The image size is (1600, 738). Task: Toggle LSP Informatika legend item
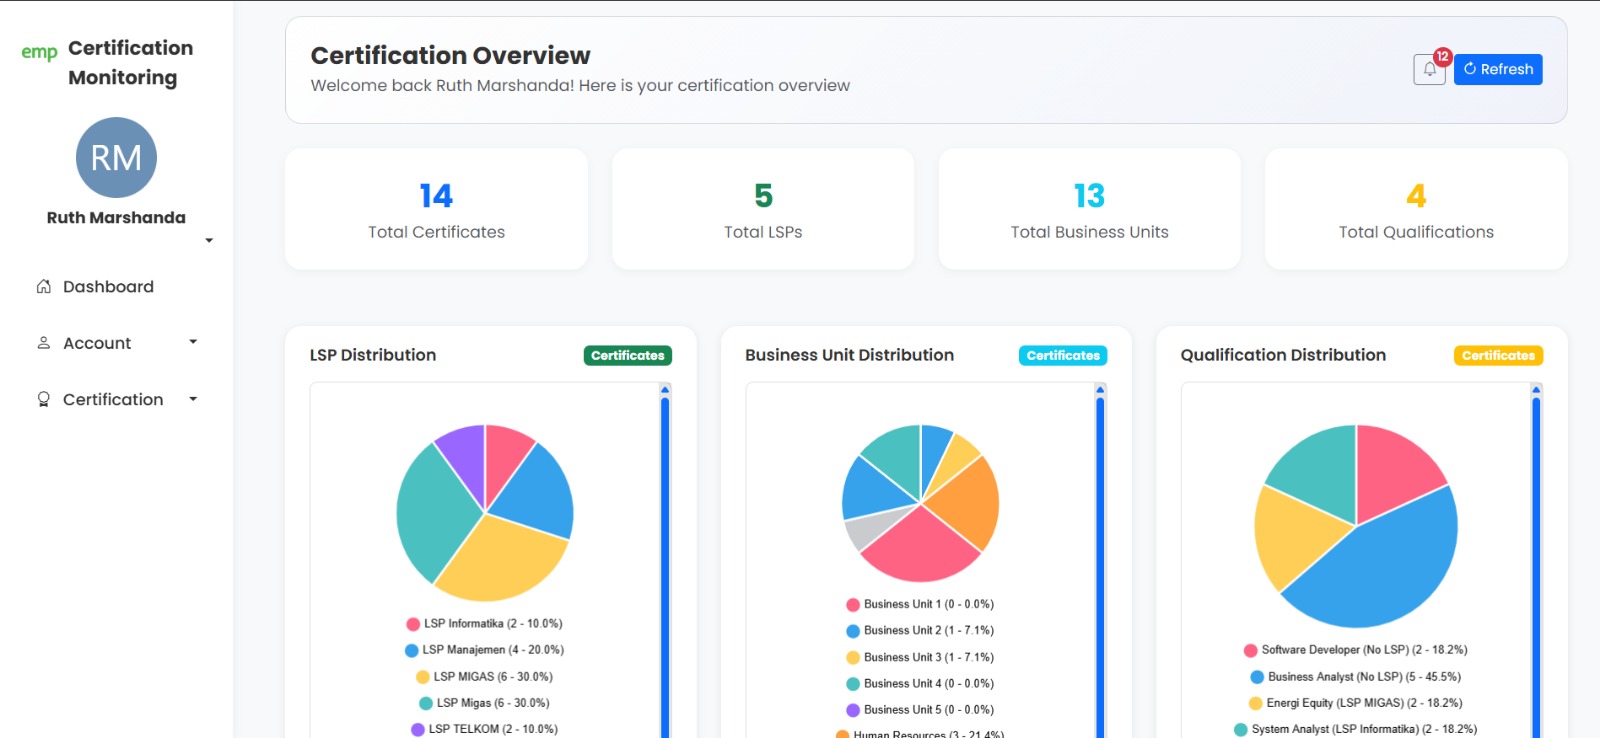[x=484, y=623]
